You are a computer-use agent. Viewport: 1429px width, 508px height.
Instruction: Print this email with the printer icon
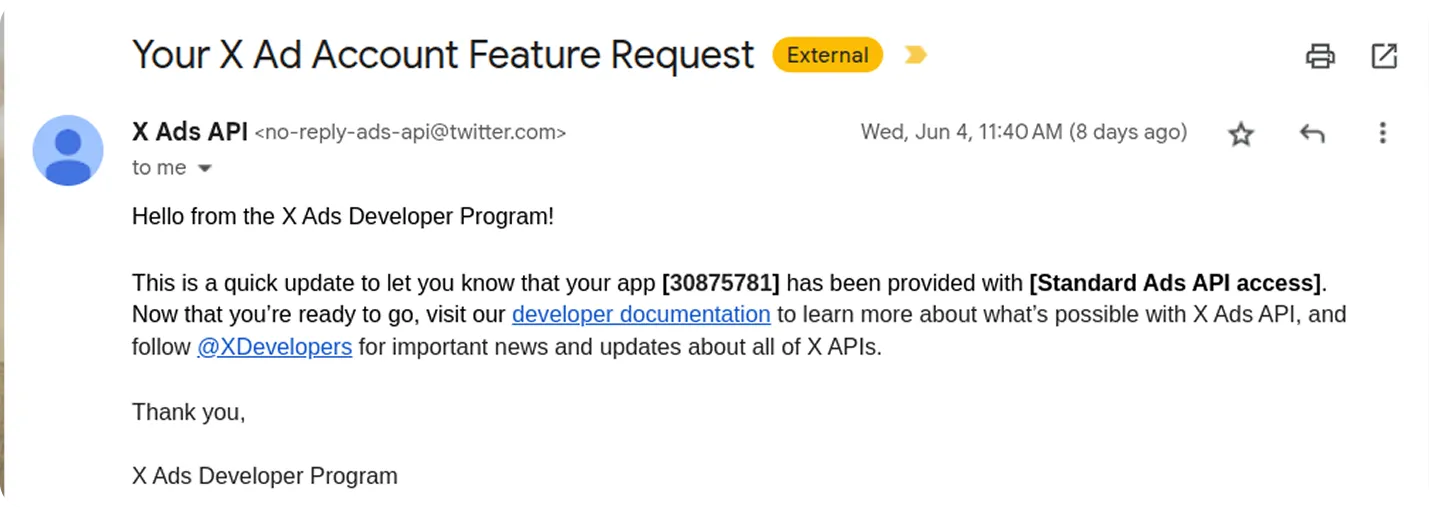click(1320, 56)
